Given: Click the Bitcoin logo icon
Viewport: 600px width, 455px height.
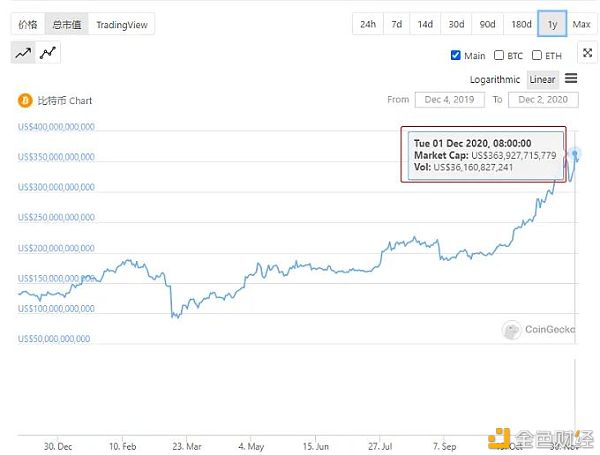Looking at the screenshot, I should (x=25, y=100).
